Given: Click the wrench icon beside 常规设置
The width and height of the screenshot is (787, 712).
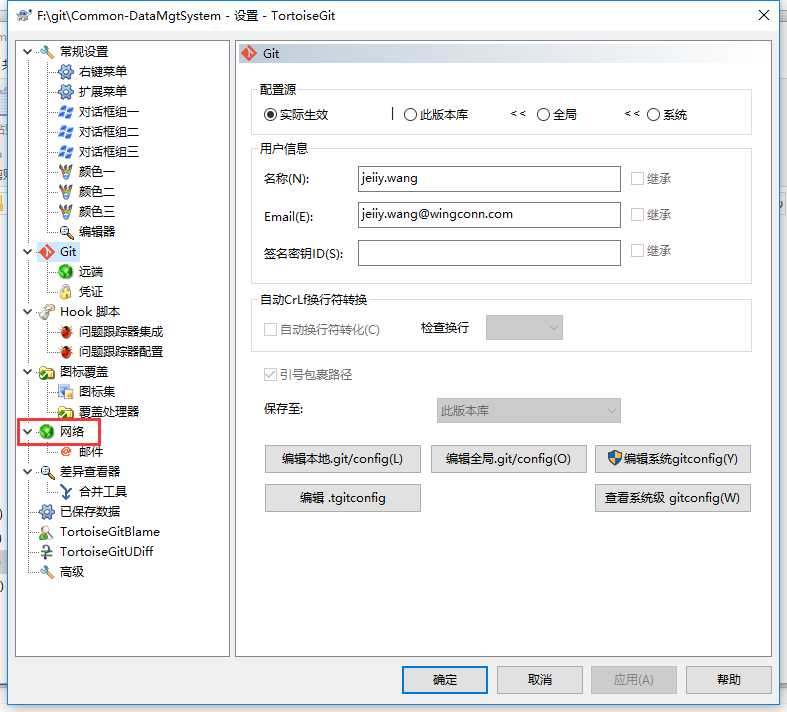Looking at the screenshot, I should coord(47,51).
